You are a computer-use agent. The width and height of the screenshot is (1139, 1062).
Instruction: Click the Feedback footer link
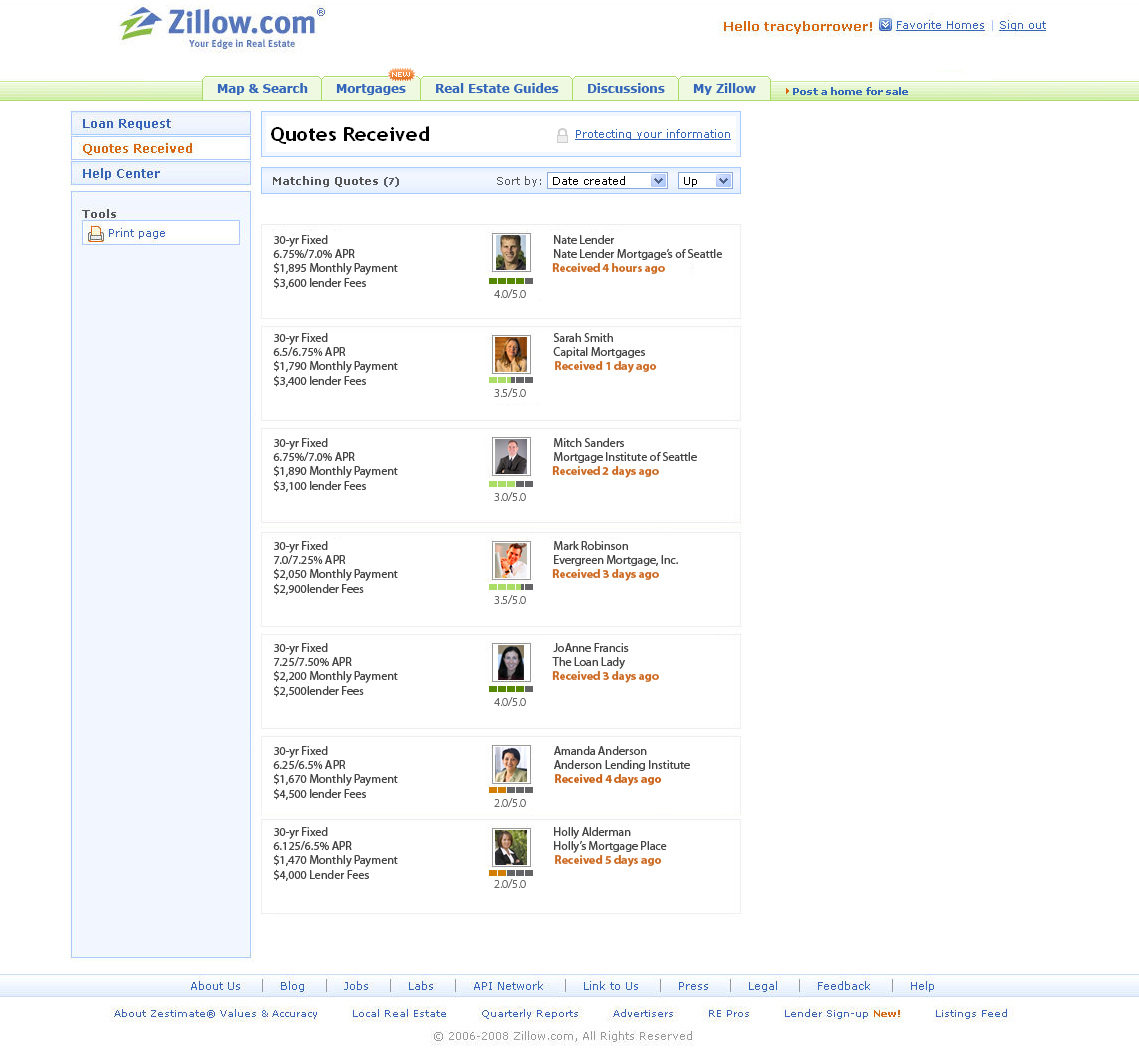(843, 986)
